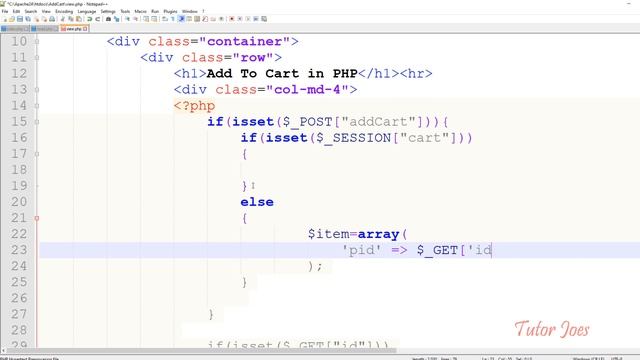Click the Folder as Workspace icon
640x360 pixels.
[213, 19]
